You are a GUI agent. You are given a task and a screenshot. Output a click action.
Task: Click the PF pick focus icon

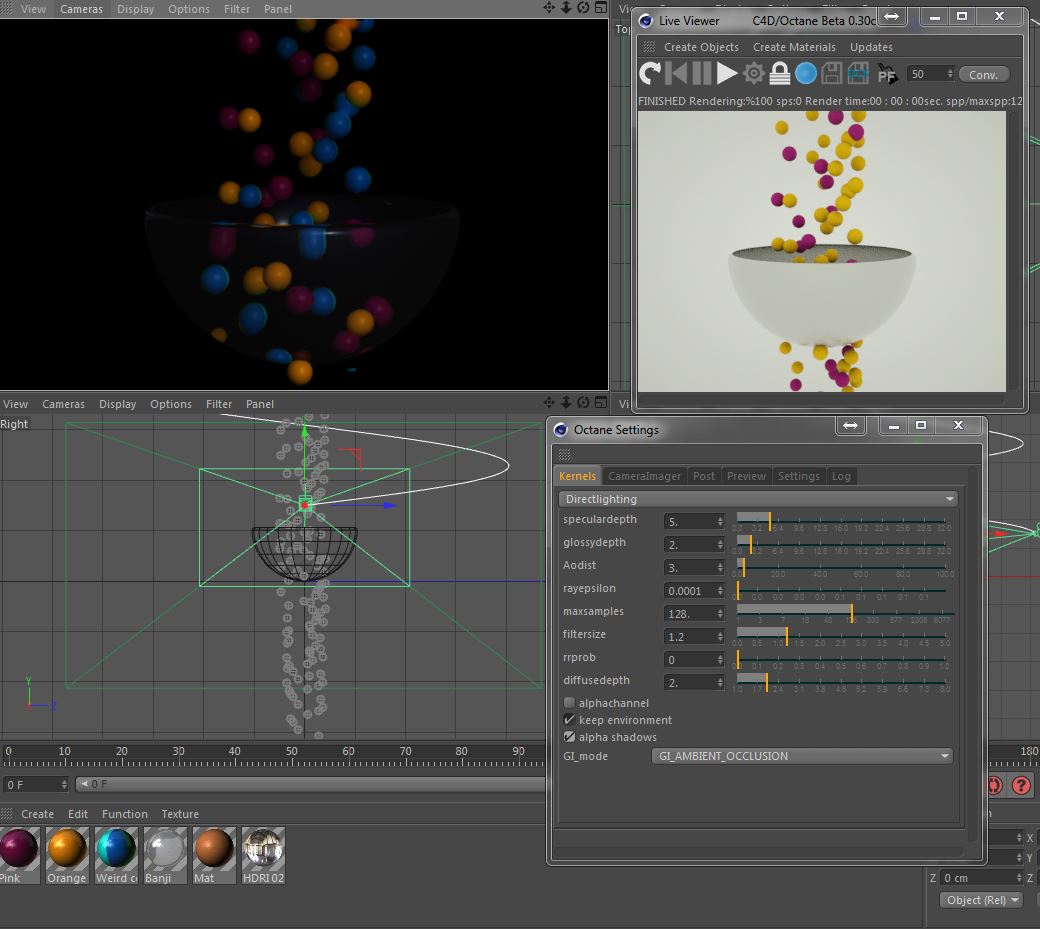(x=886, y=74)
